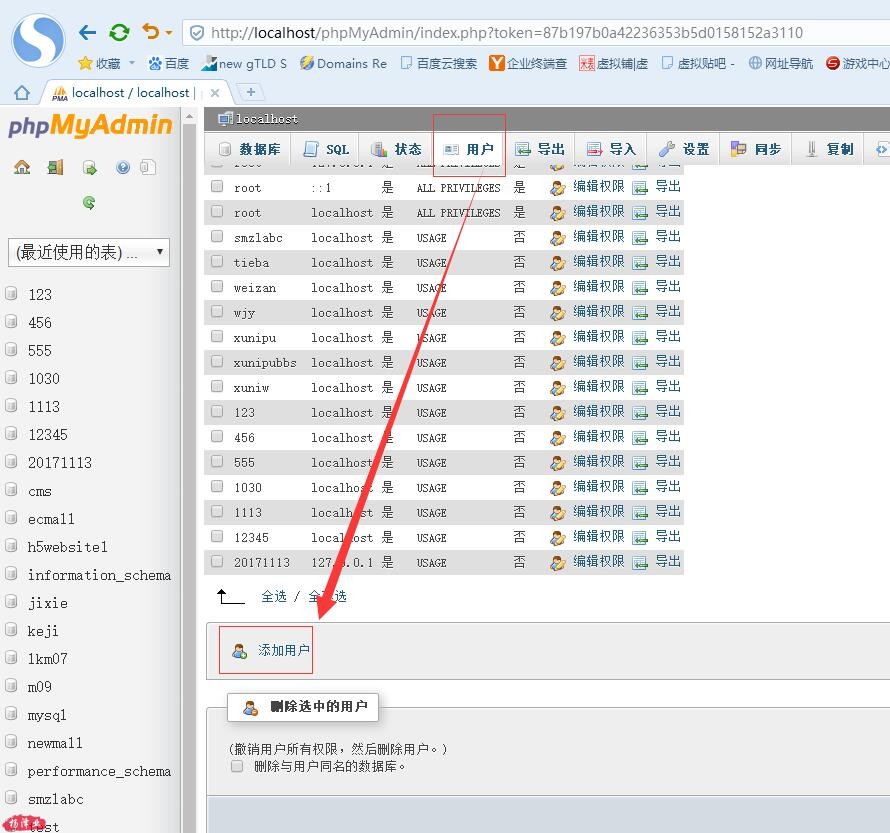Screen dimensions: 890x833
Task: Click the browser address bar
Action: (x=536, y=33)
